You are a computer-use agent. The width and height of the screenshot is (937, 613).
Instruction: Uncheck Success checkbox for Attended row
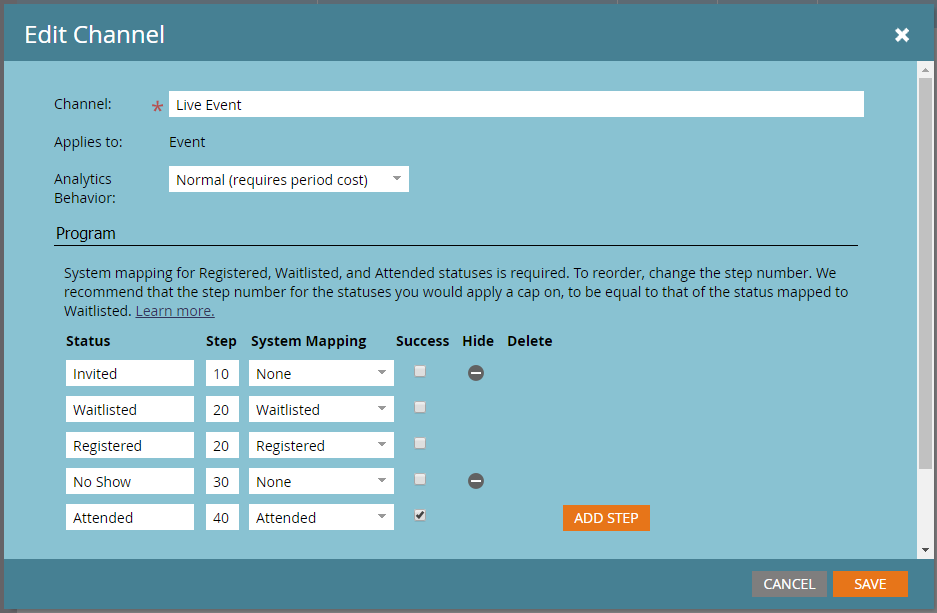tap(420, 515)
